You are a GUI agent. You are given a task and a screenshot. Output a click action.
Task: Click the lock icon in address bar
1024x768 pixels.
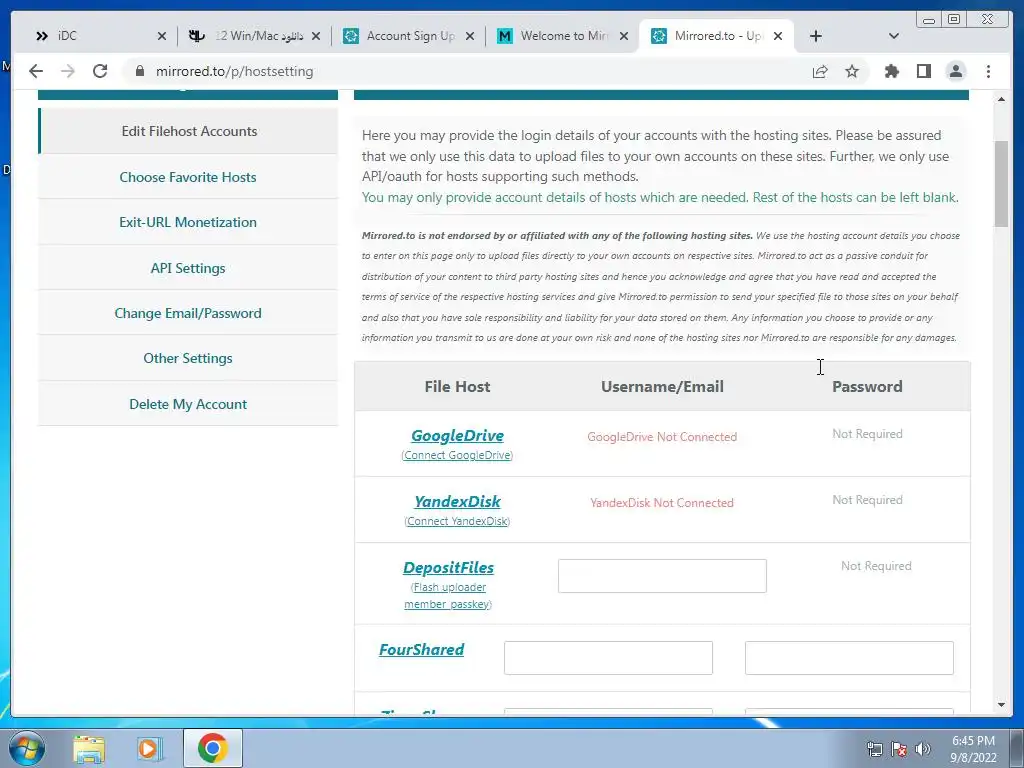[x=140, y=71]
